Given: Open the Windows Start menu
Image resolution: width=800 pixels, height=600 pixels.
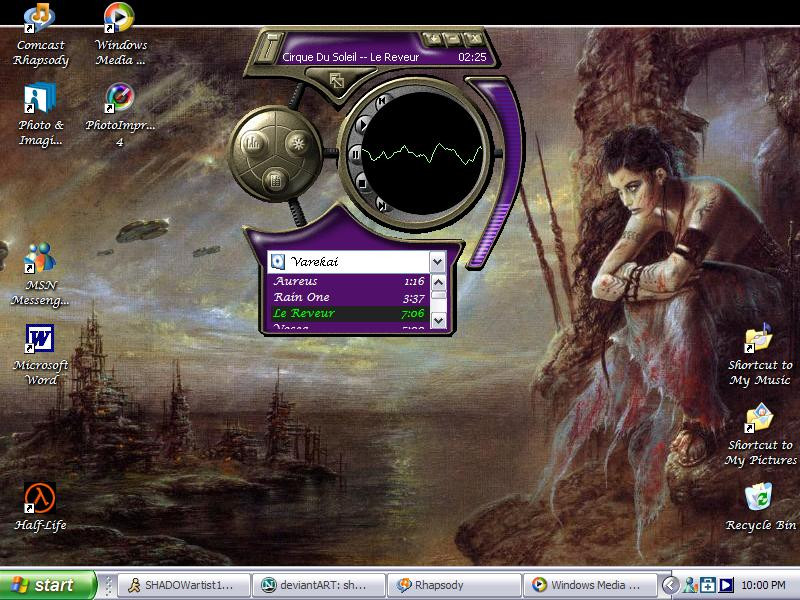Looking at the screenshot, I should coord(47,585).
